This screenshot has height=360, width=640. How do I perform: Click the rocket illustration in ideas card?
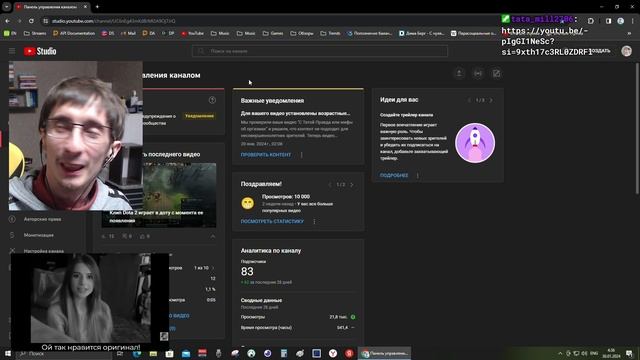475,143
